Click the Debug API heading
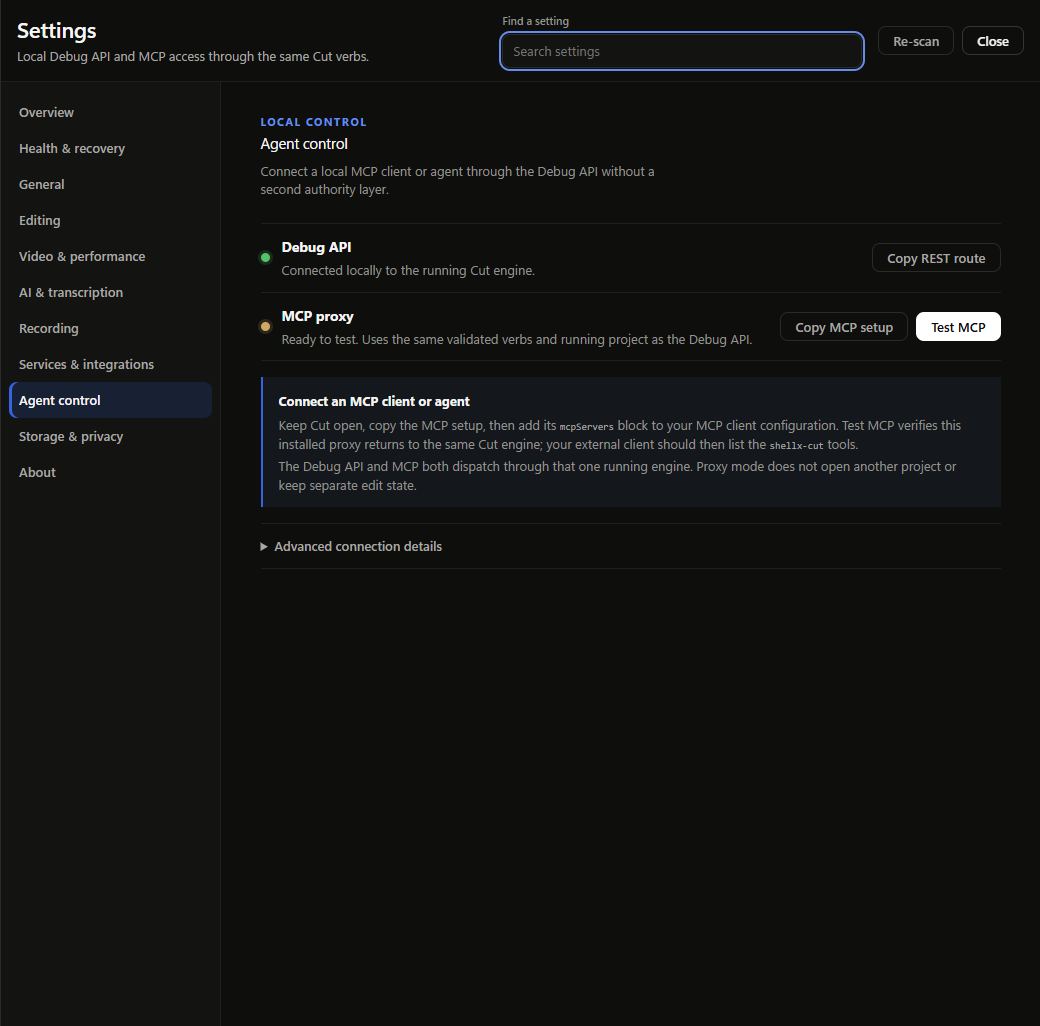The height and width of the screenshot is (1026, 1040). click(x=316, y=247)
